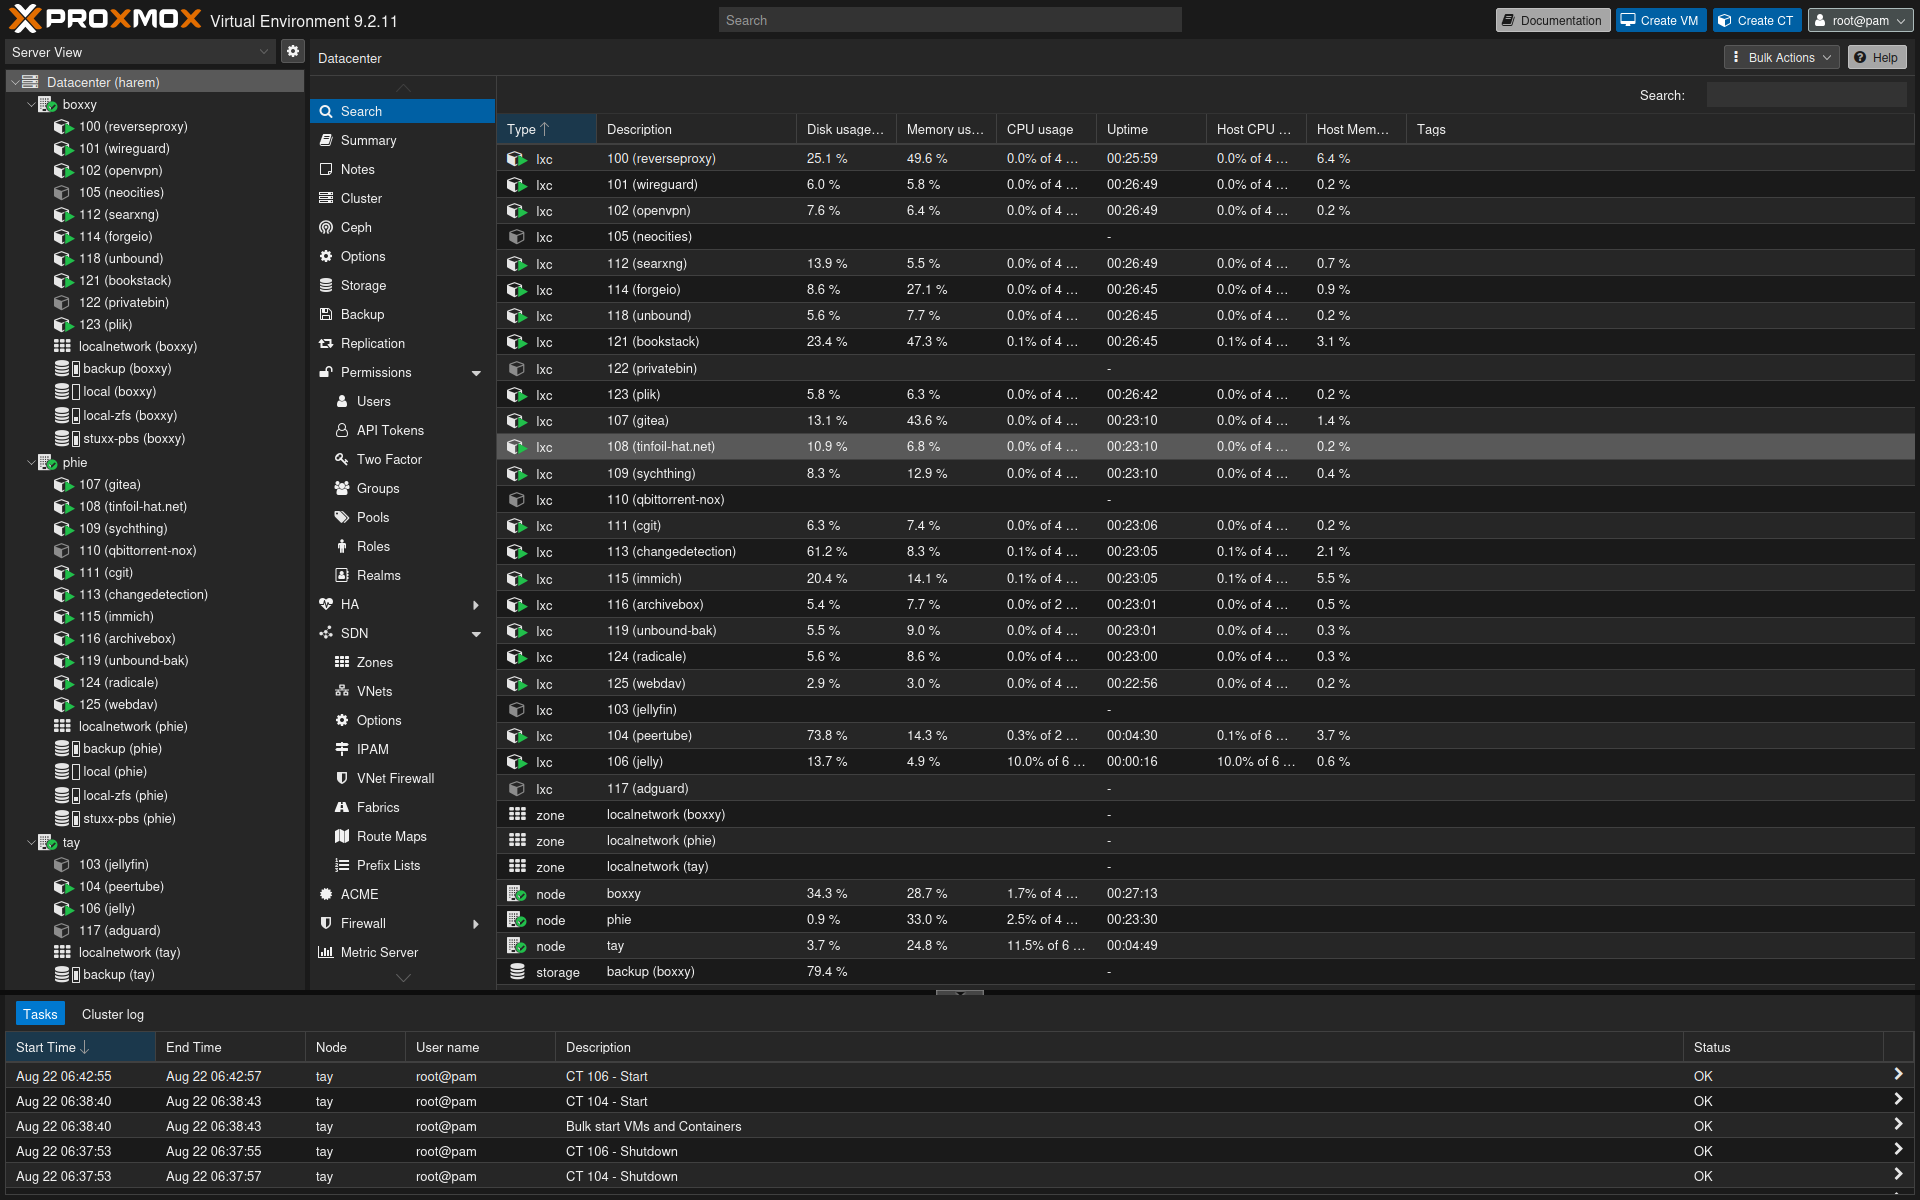Click the Realms icon in menu

(x=342, y=576)
